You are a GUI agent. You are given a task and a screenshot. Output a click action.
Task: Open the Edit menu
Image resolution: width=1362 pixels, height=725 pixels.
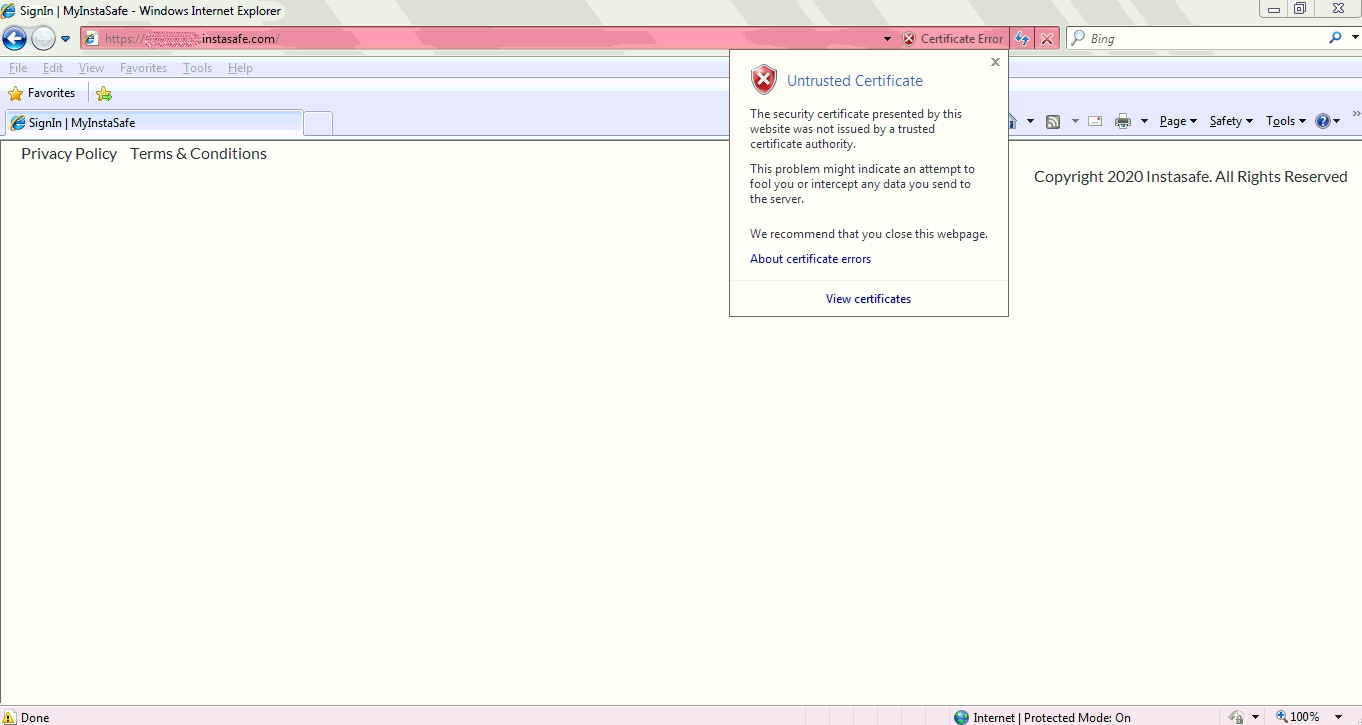[53, 68]
